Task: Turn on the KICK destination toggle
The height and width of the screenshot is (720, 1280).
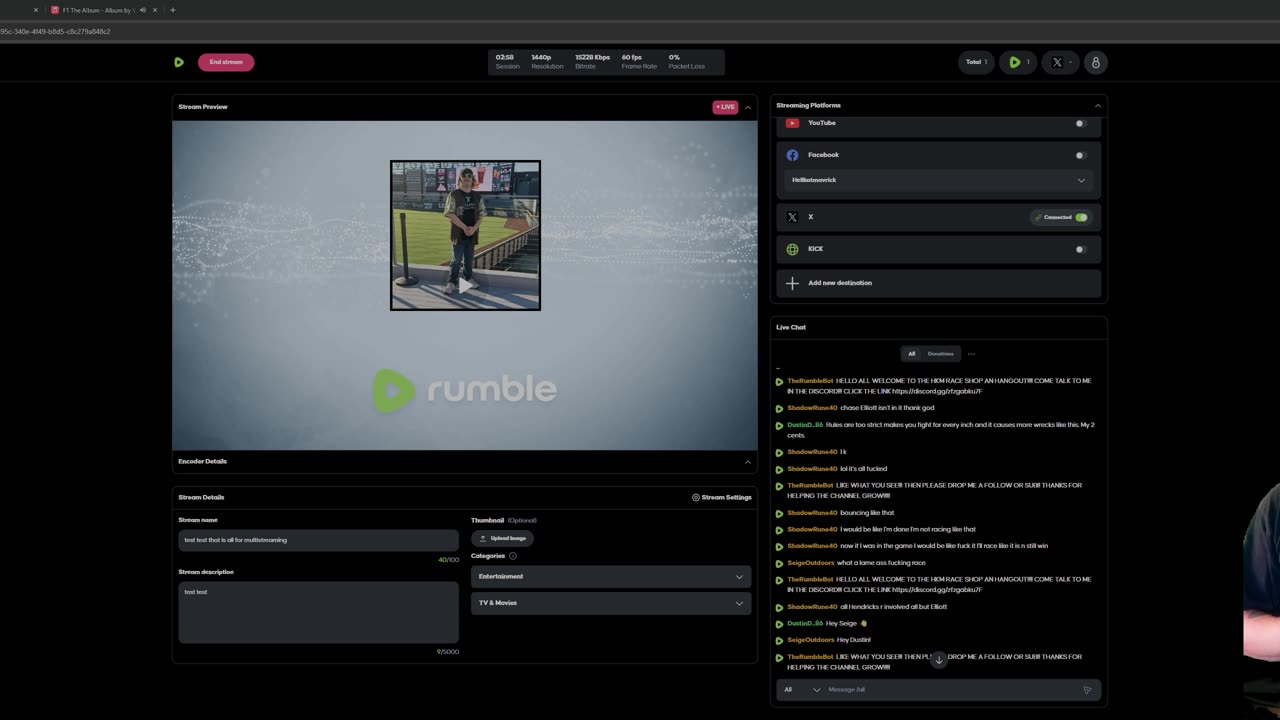Action: point(1080,249)
